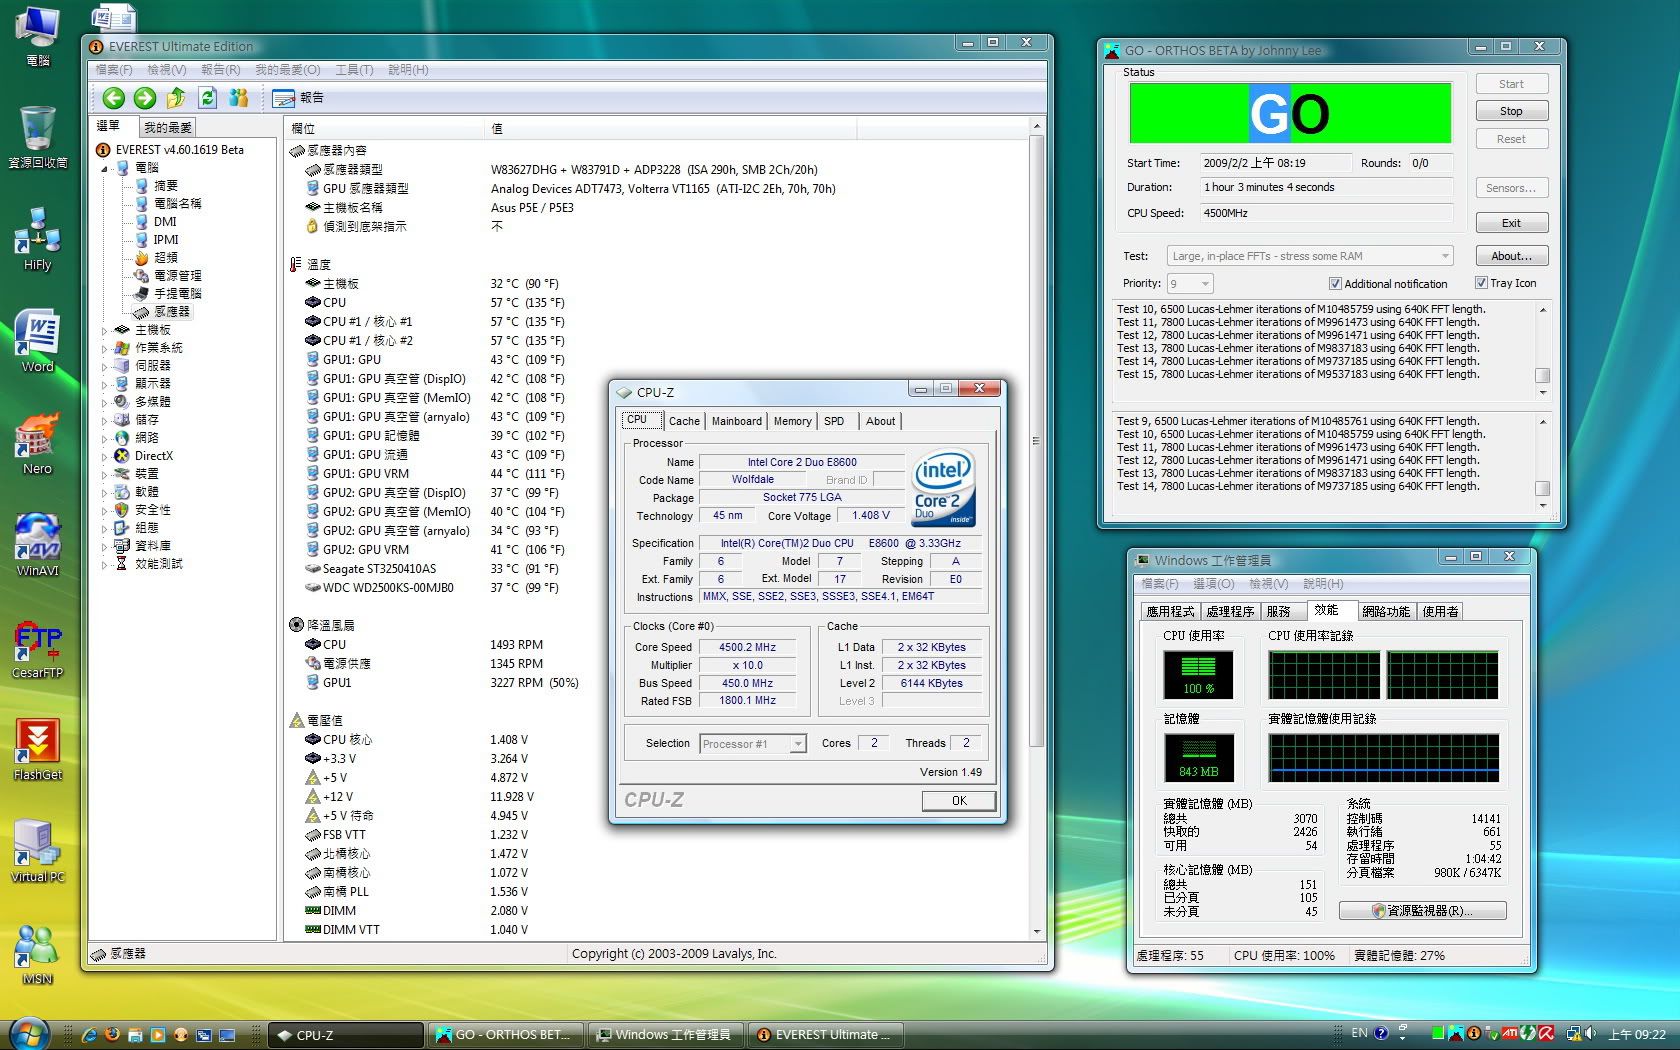The image size is (1680, 1050).
Task: Toggle Additional notification checkbox in ORTHOS
Action: [x=1335, y=284]
